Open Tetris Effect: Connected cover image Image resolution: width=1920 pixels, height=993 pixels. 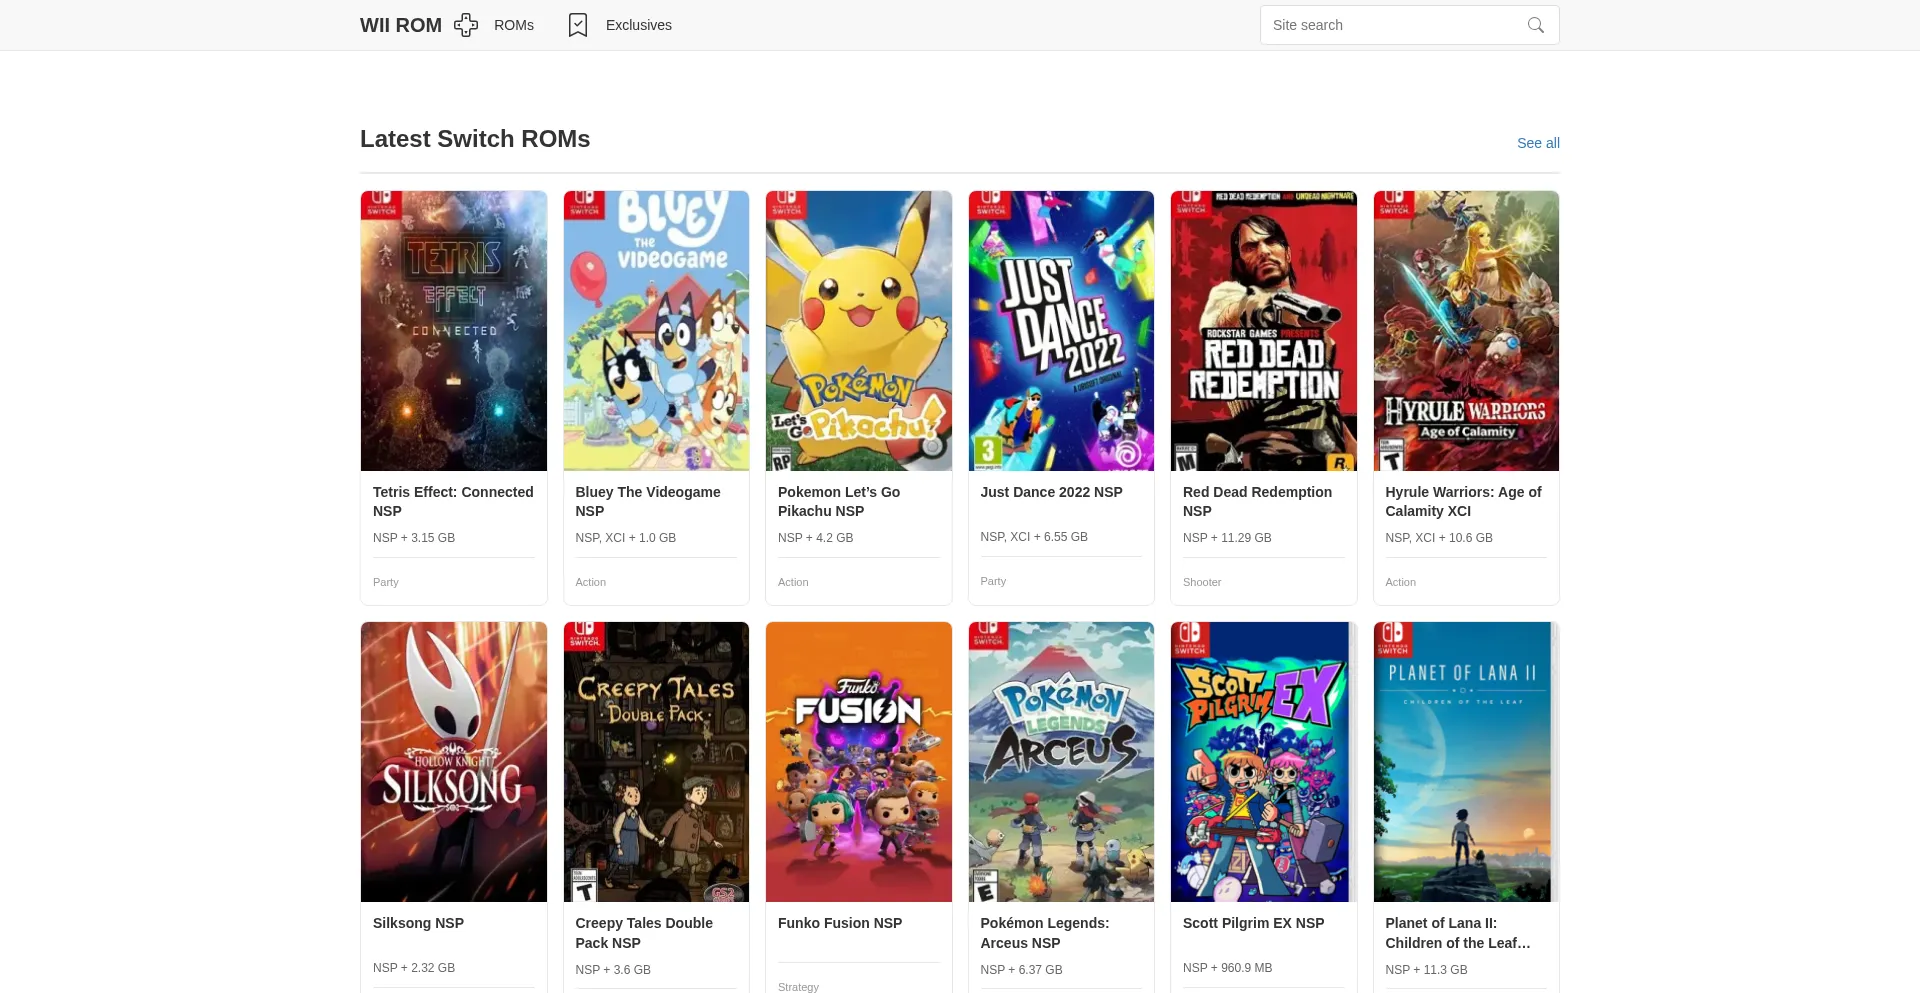[454, 331]
